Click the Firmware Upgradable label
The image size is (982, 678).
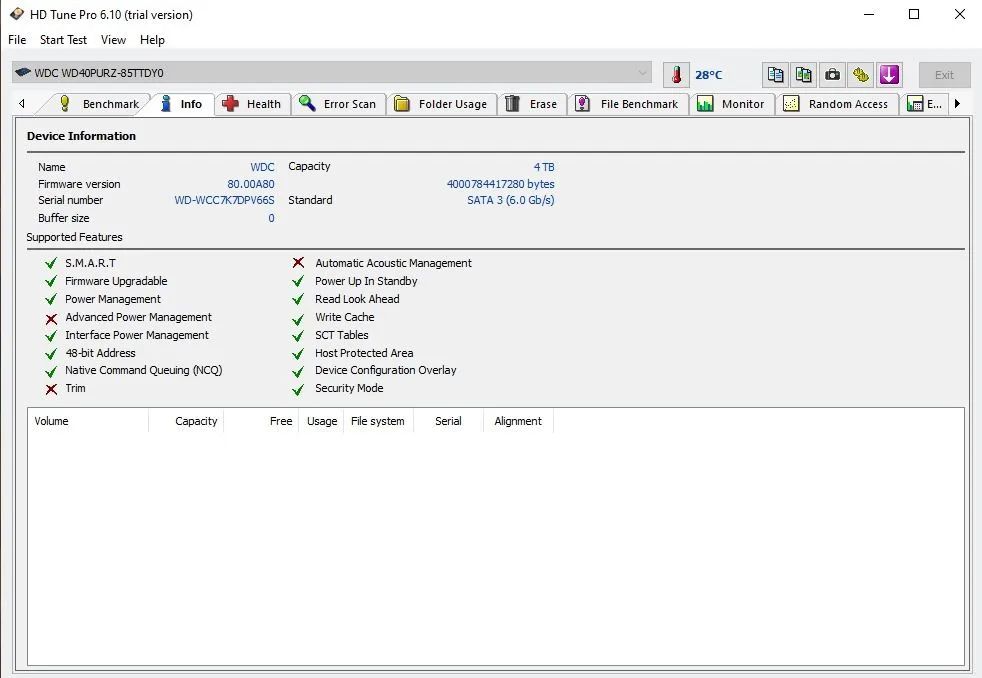tap(116, 281)
